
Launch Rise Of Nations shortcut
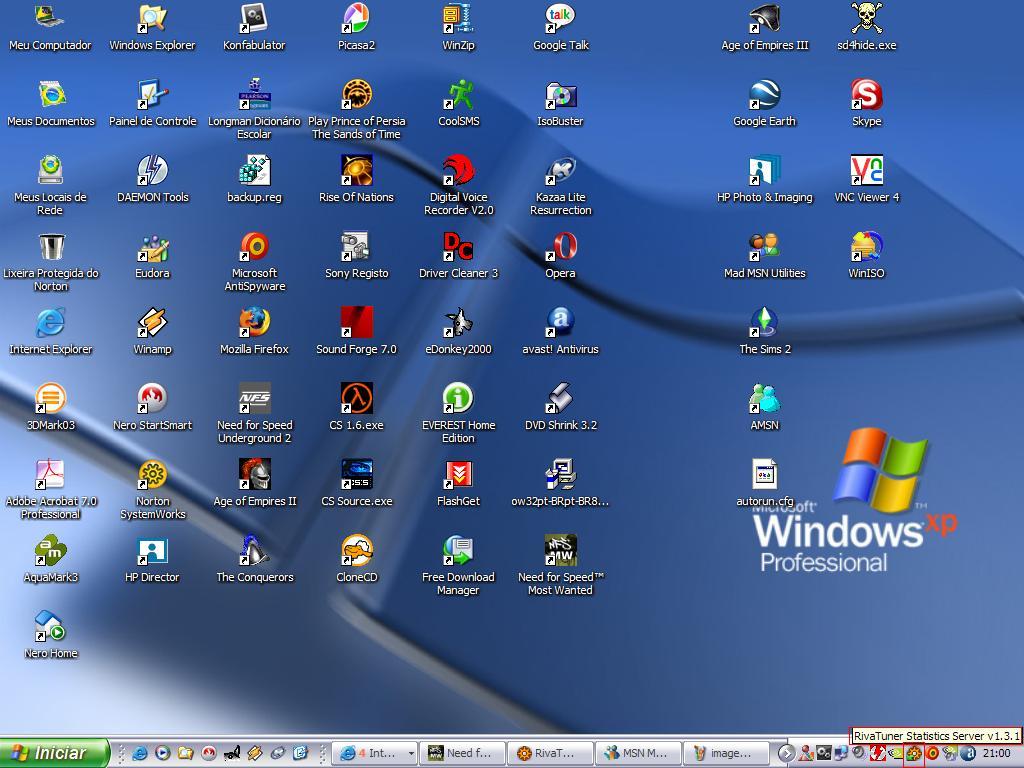click(357, 170)
